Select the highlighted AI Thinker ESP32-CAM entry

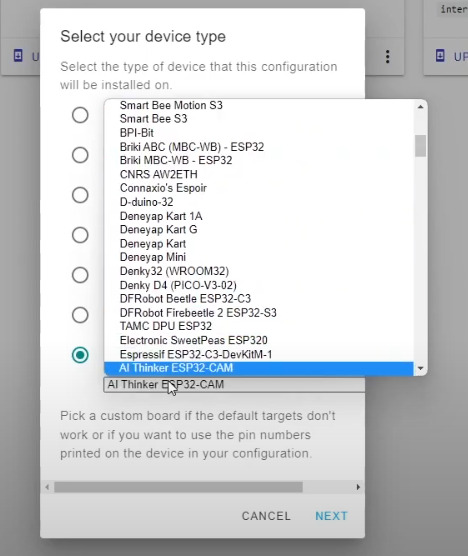pyautogui.click(x=259, y=368)
